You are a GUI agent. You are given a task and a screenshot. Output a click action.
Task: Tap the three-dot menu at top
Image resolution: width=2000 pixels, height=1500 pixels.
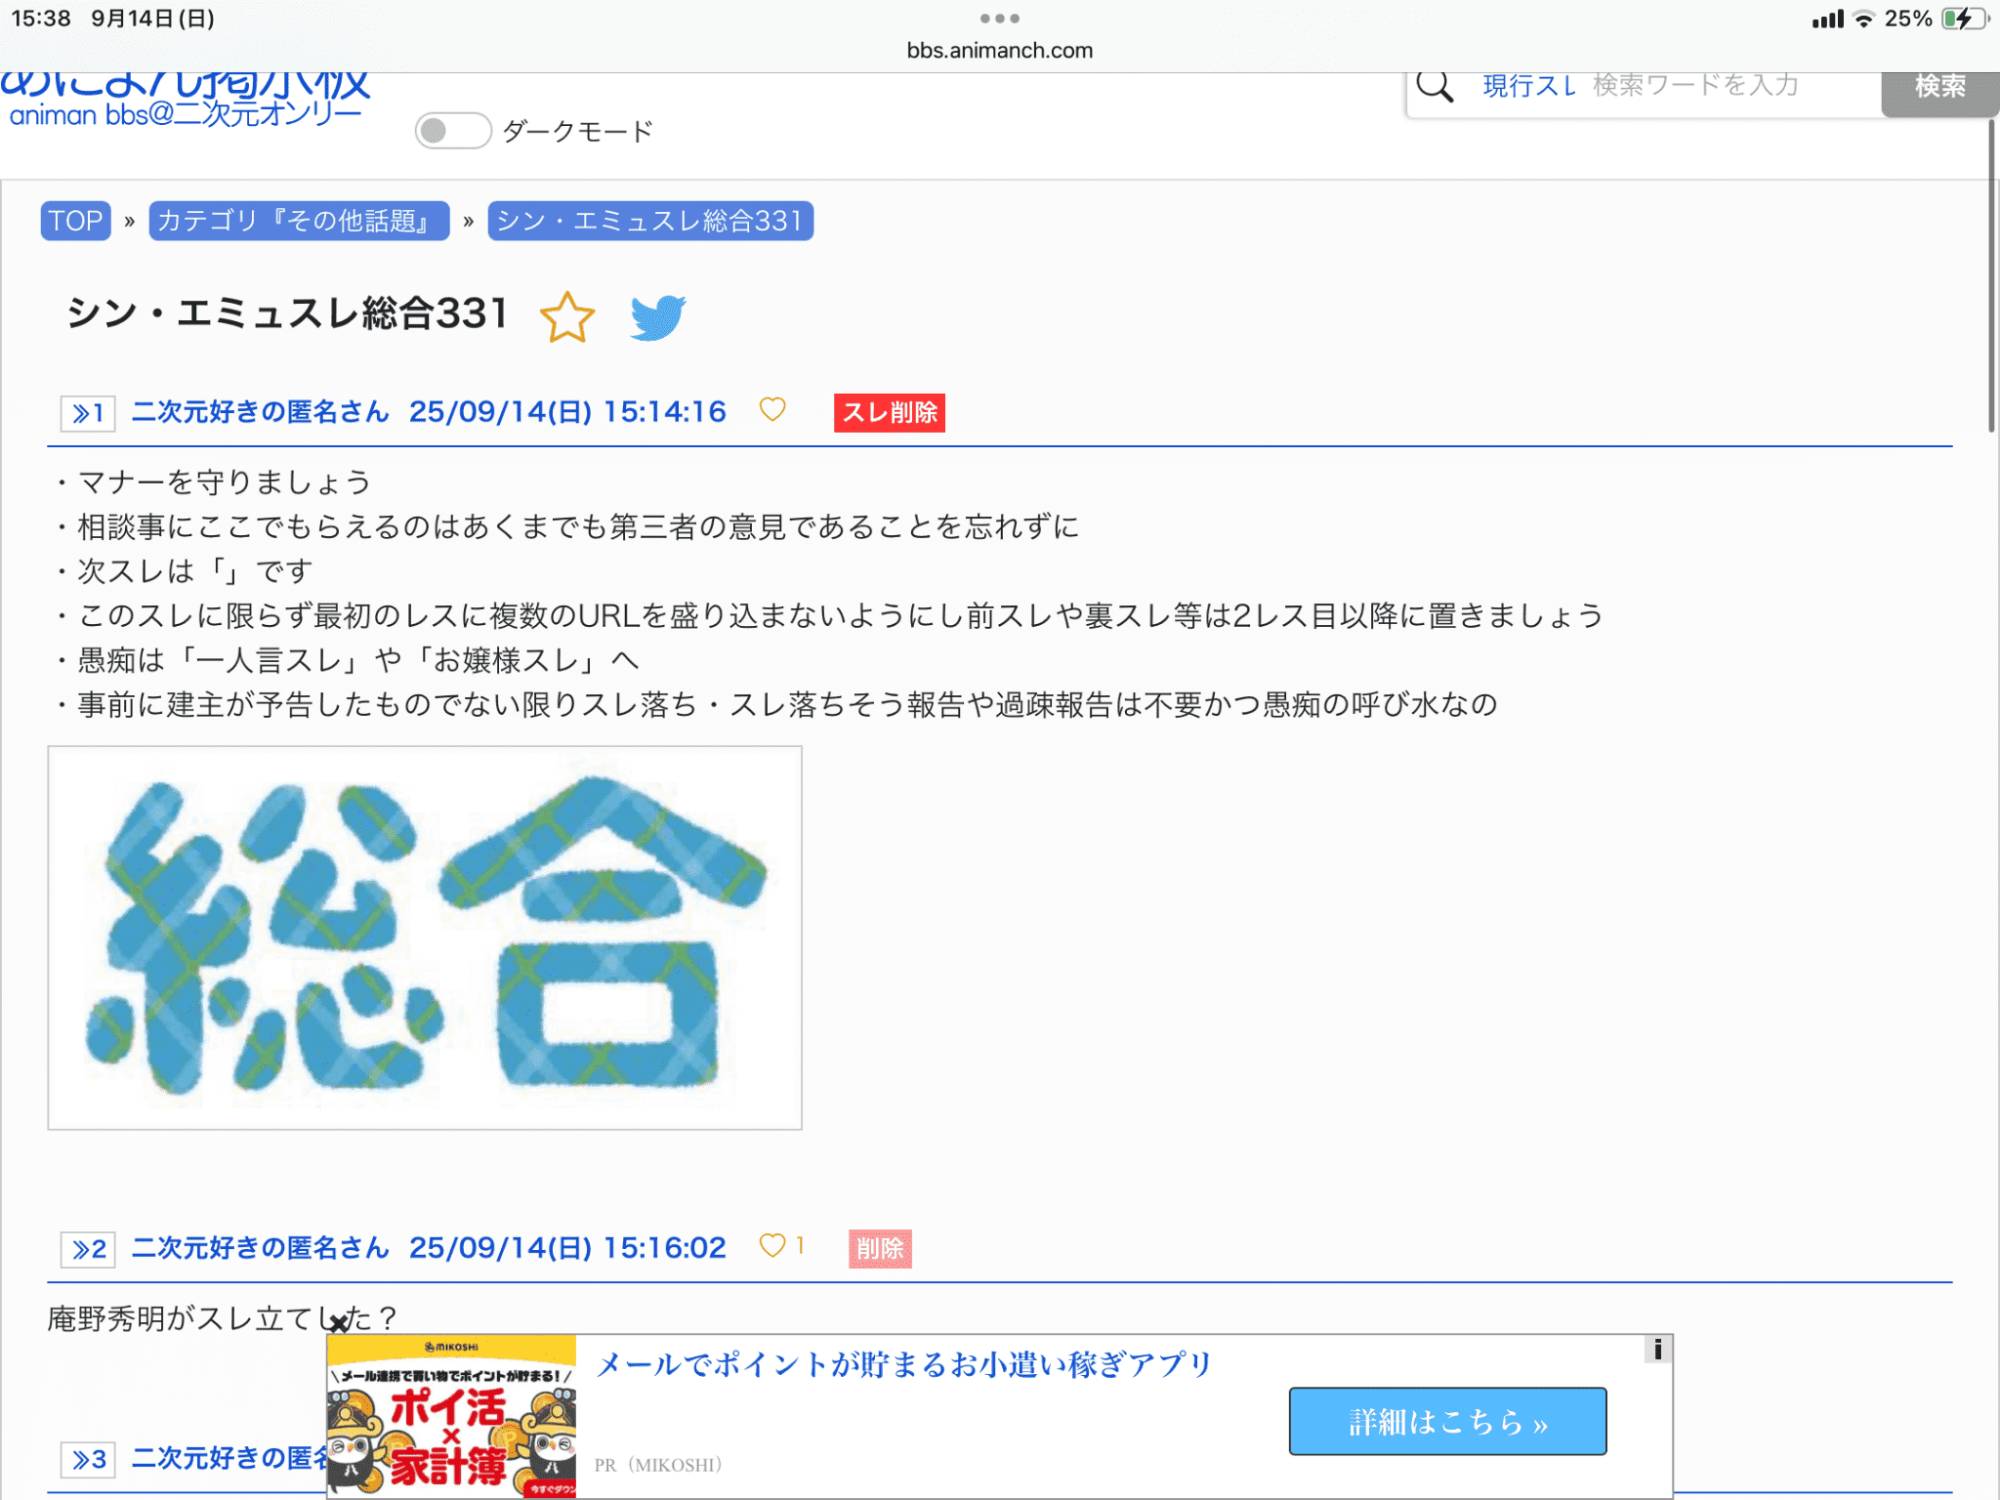[x=1000, y=18]
